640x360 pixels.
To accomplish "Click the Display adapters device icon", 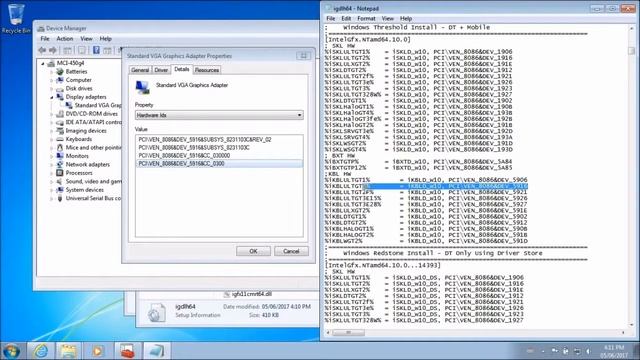I will (60, 97).
